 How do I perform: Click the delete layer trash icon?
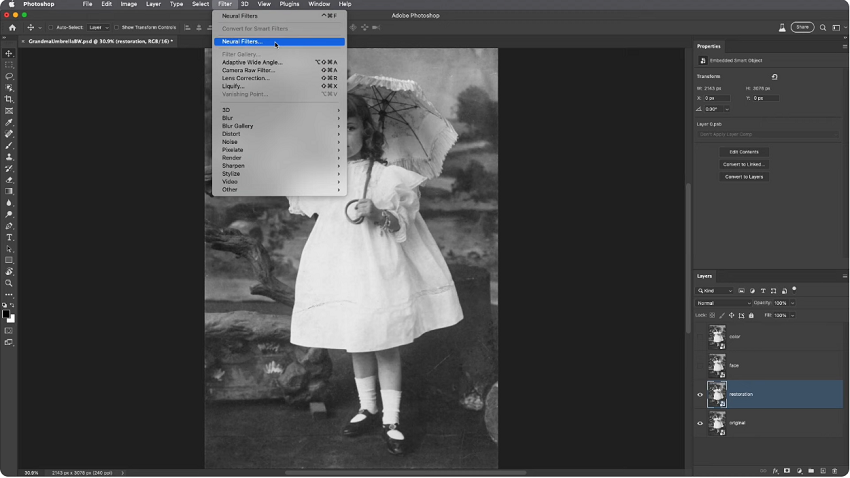[835, 471]
